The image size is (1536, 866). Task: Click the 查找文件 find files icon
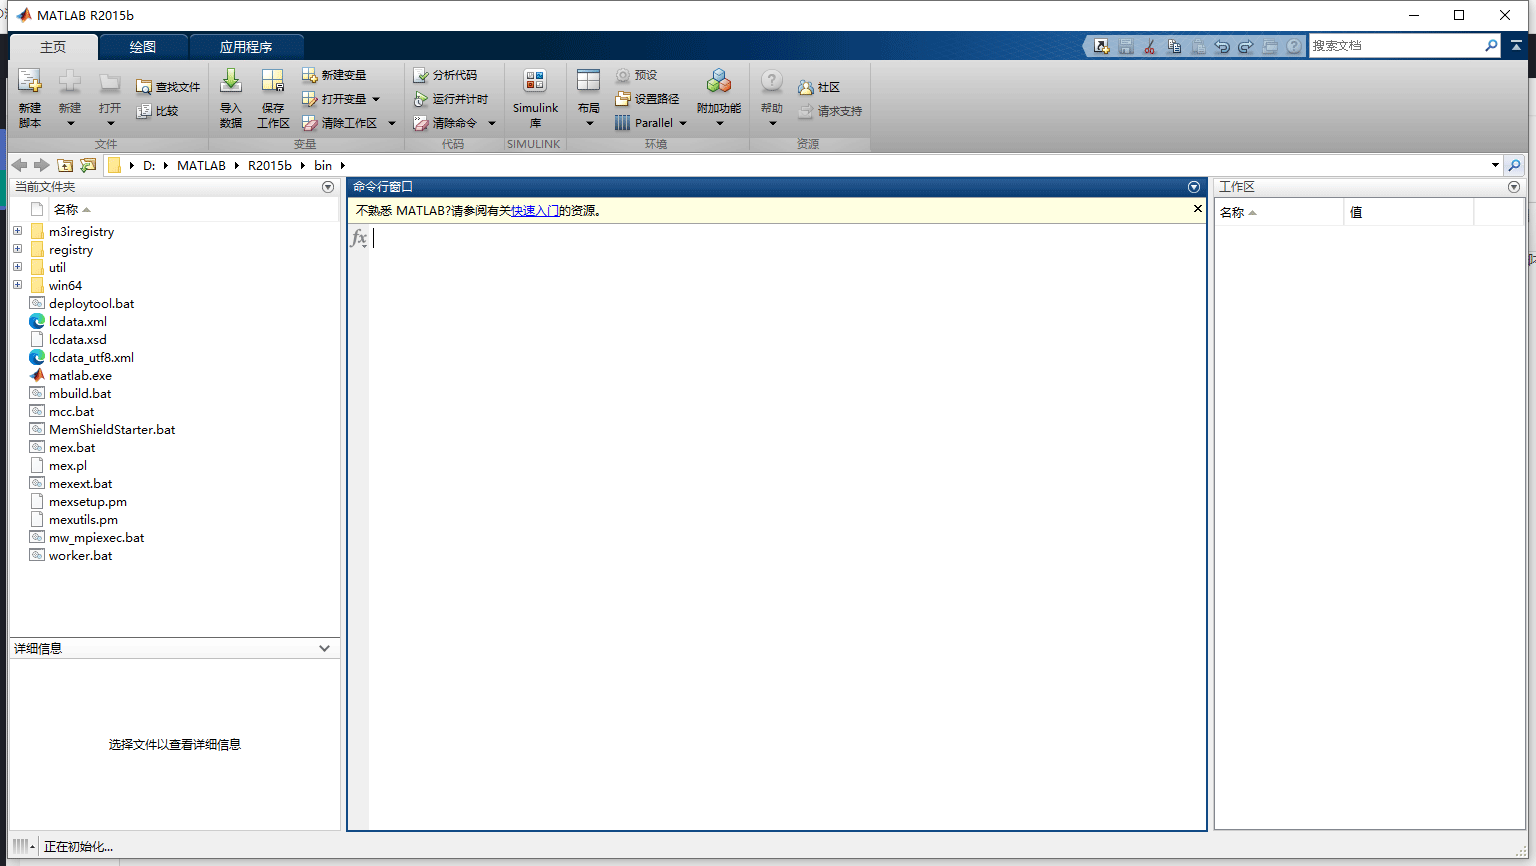click(144, 87)
